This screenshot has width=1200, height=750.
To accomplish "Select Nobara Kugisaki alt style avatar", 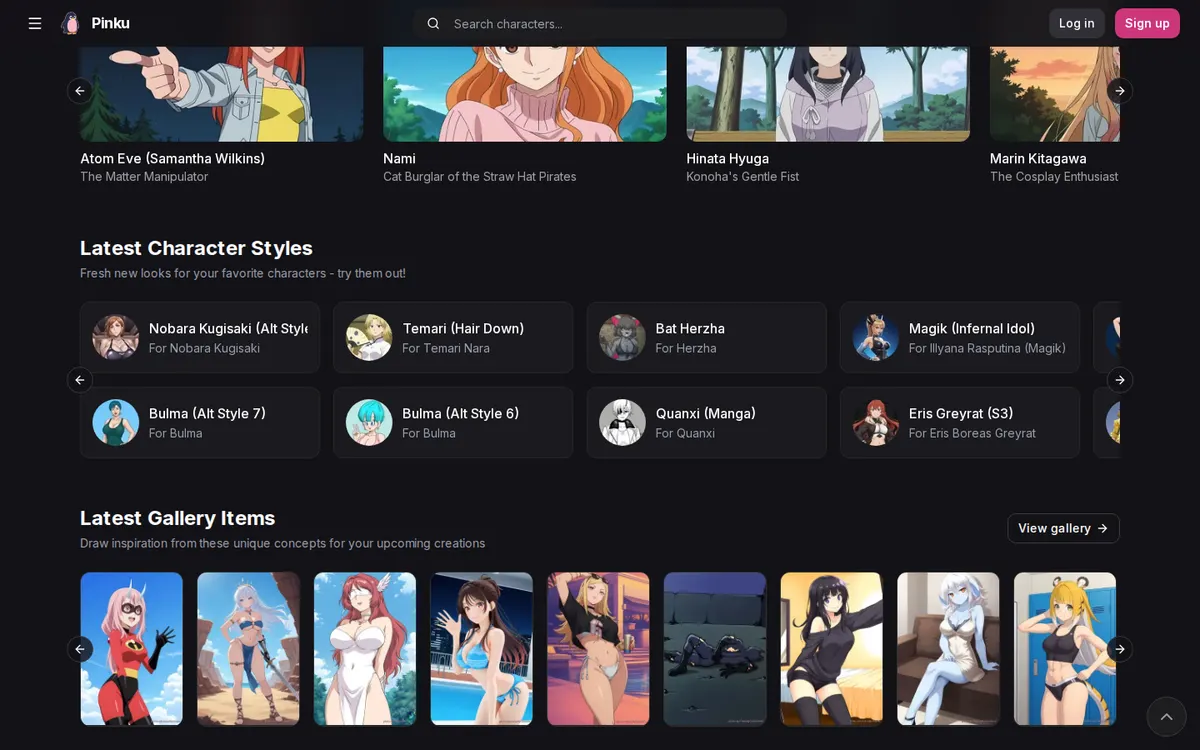I will click(x=116, y=337).
